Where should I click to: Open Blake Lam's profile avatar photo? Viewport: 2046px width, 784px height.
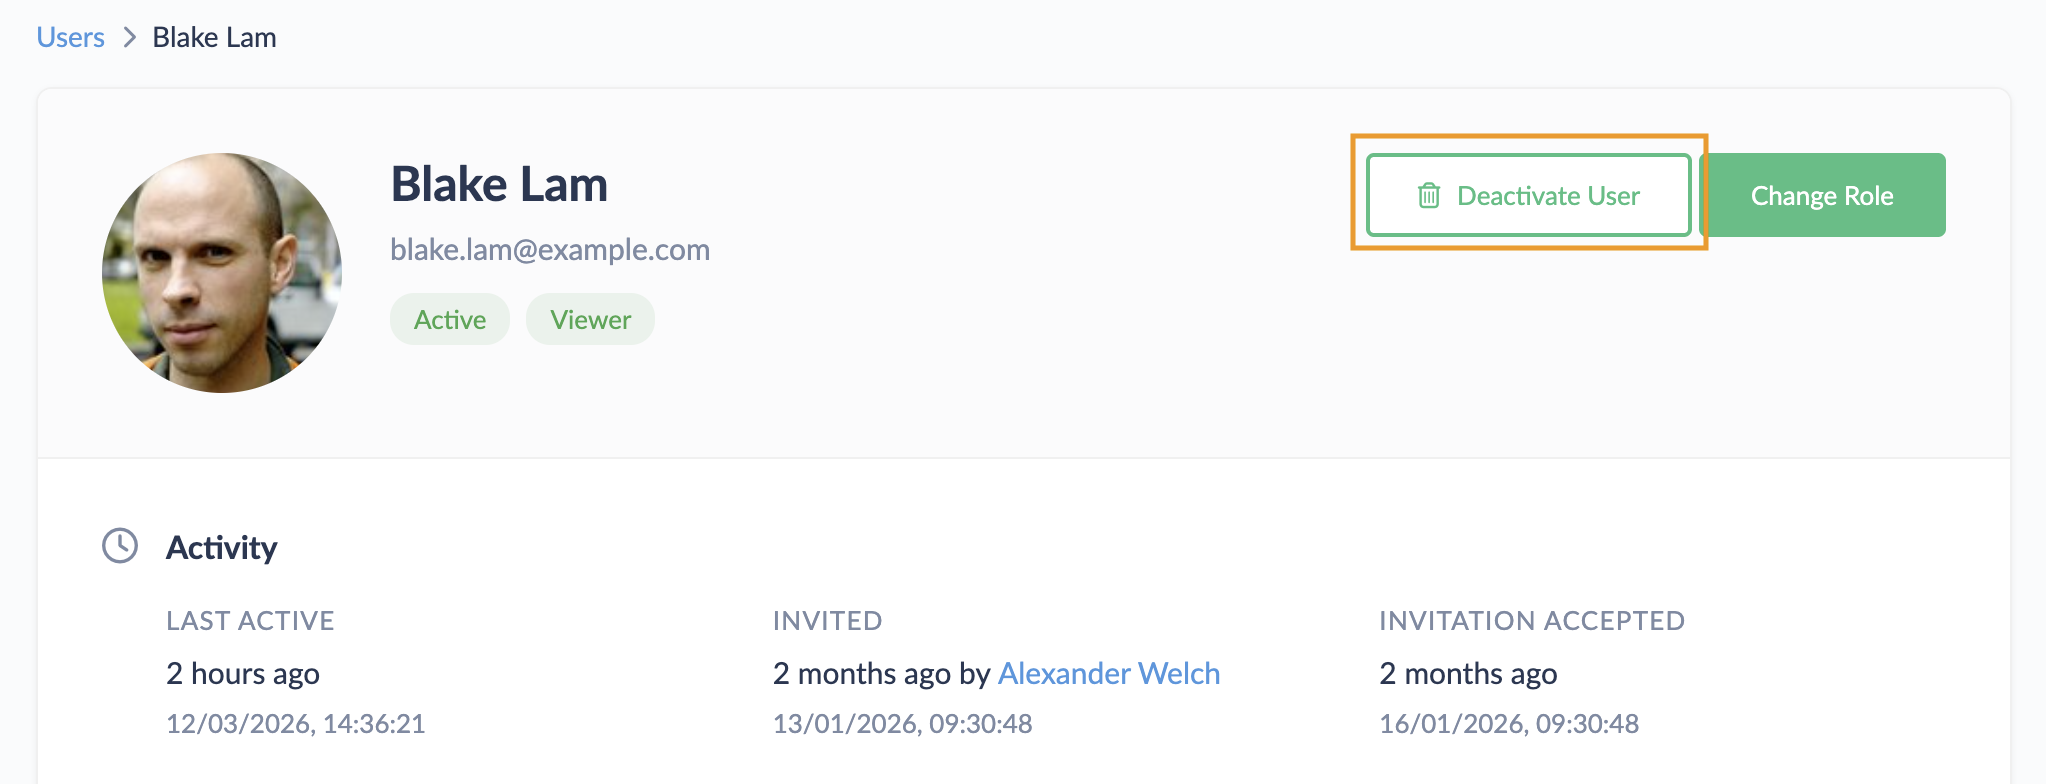click(x=222, y=273)
